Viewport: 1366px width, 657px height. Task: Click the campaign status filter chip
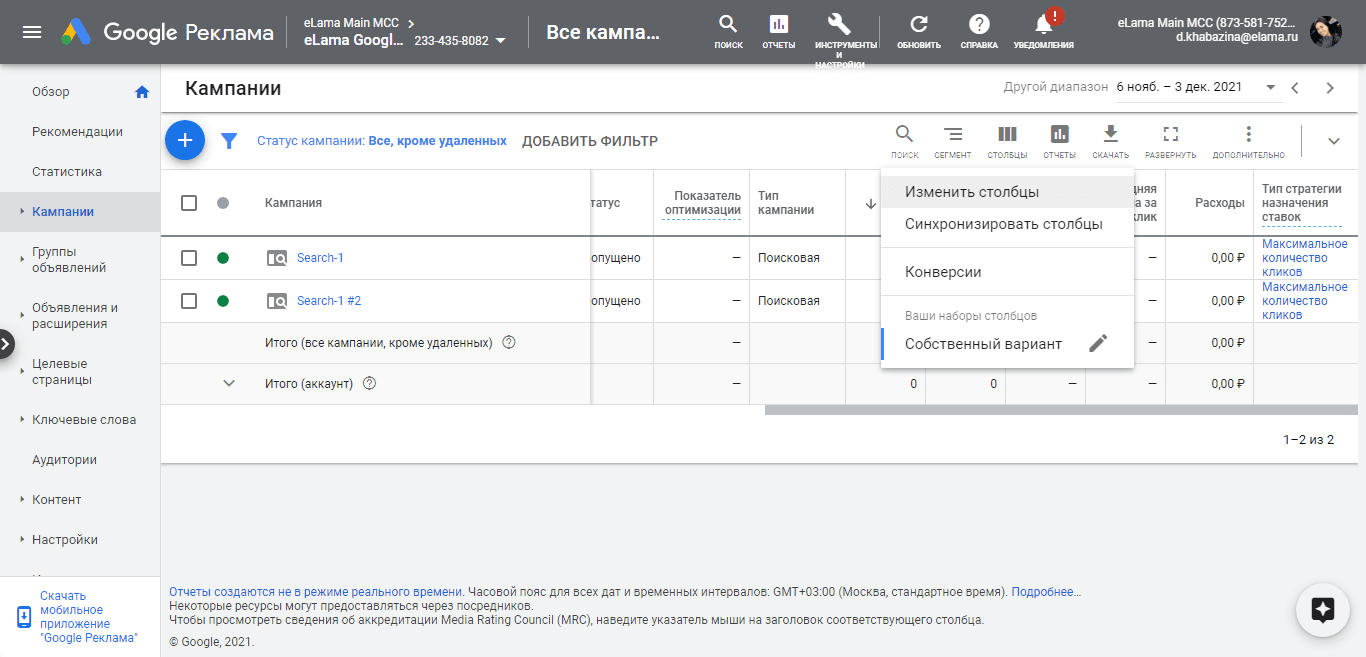click(x=382, y=141)
